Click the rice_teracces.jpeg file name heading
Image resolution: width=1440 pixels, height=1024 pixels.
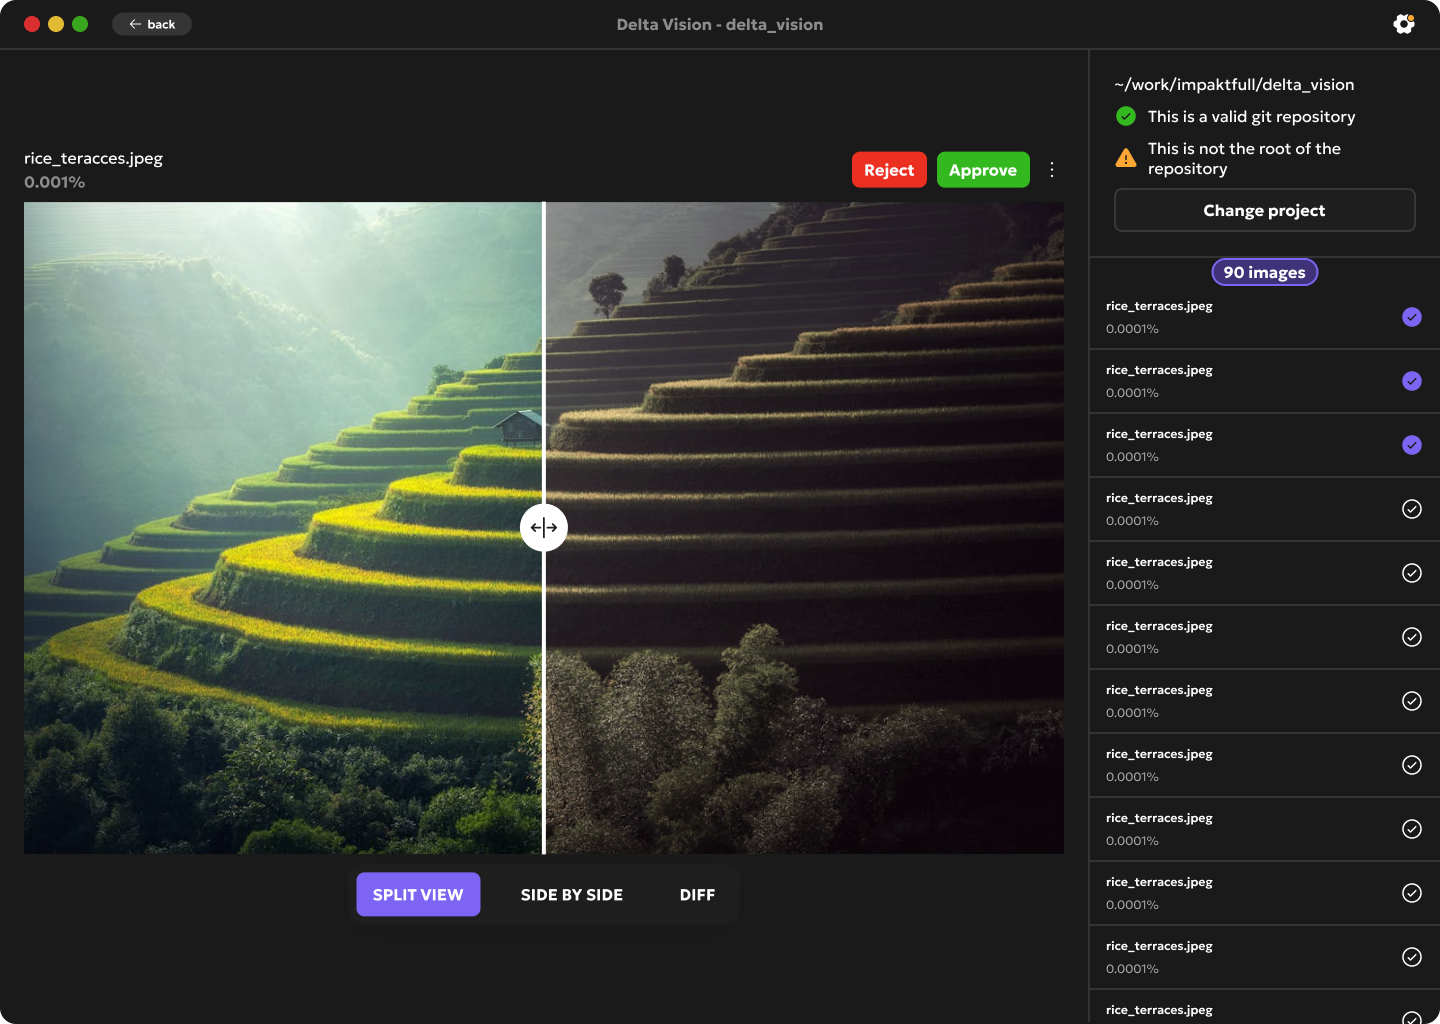tap(93, 158)
